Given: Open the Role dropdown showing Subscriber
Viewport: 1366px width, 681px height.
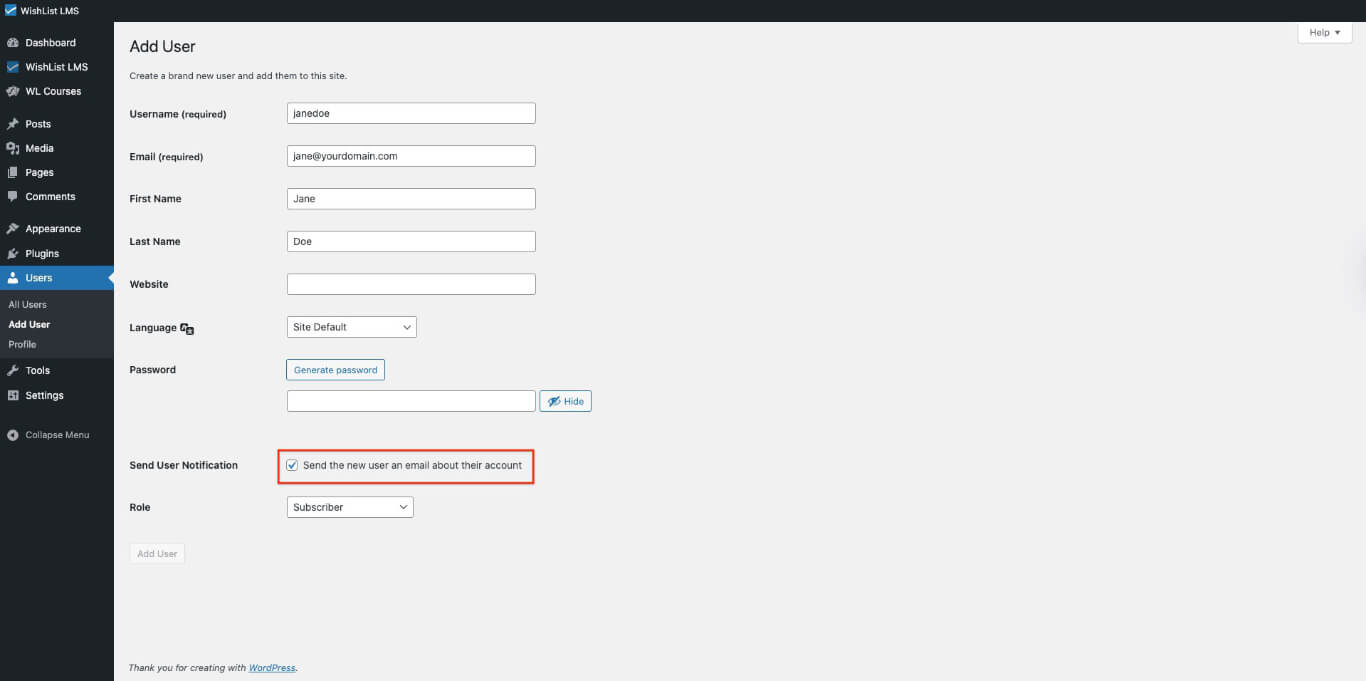Looking at the screenshot, I should pyautogui.click(x=349, y=507).
